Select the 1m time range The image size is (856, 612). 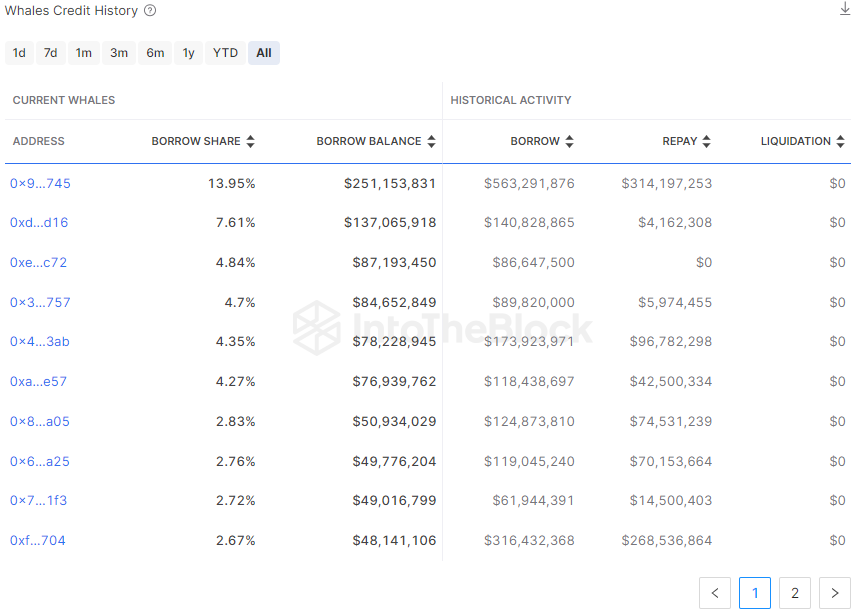click(x=83, y=53)
